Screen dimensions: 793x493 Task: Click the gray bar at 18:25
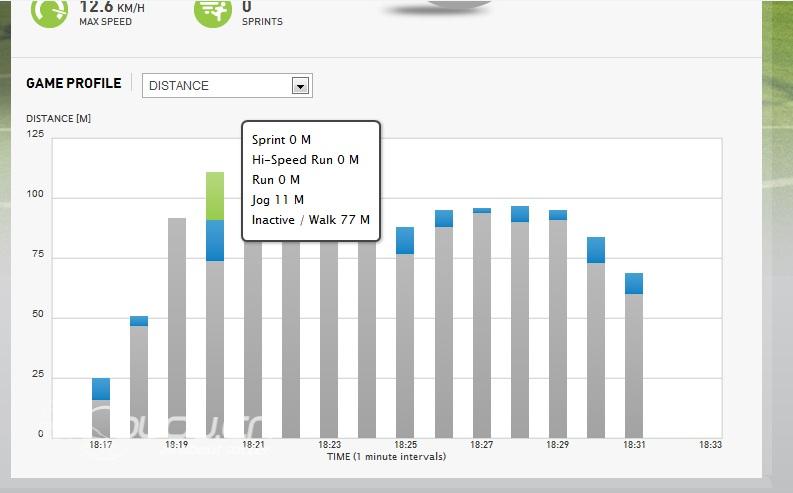[x=405, y=345]
